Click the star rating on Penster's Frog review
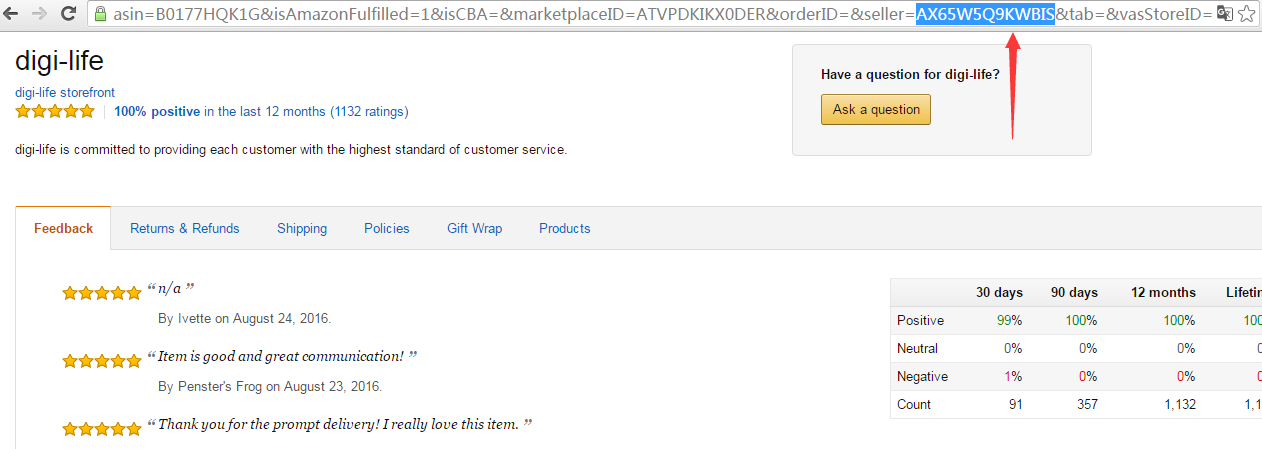Image resolution: width=1262 pixels, height=449 pixels. pyautogui.click(x=102, y=361)
